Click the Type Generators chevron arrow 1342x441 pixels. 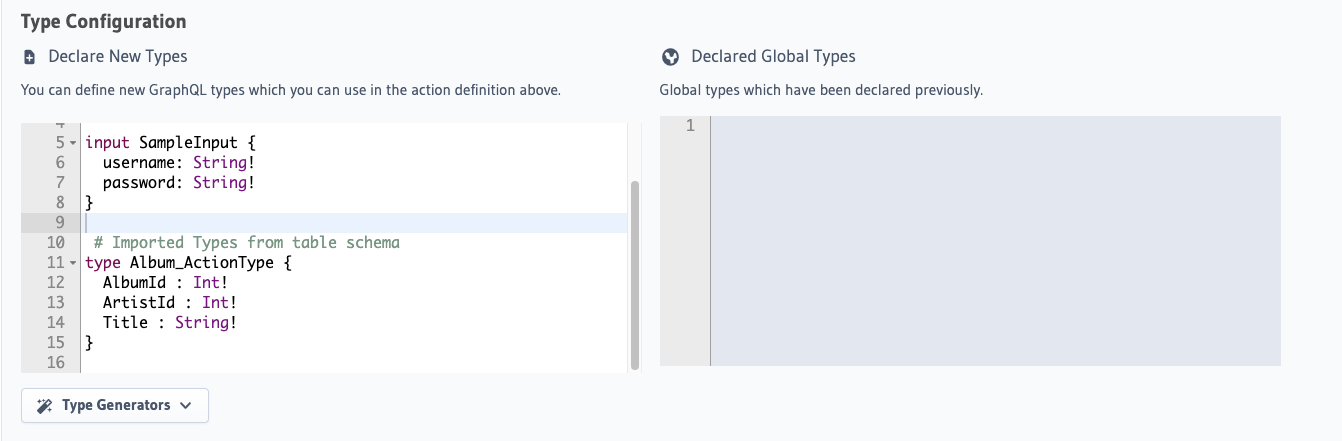pos(186,406)
